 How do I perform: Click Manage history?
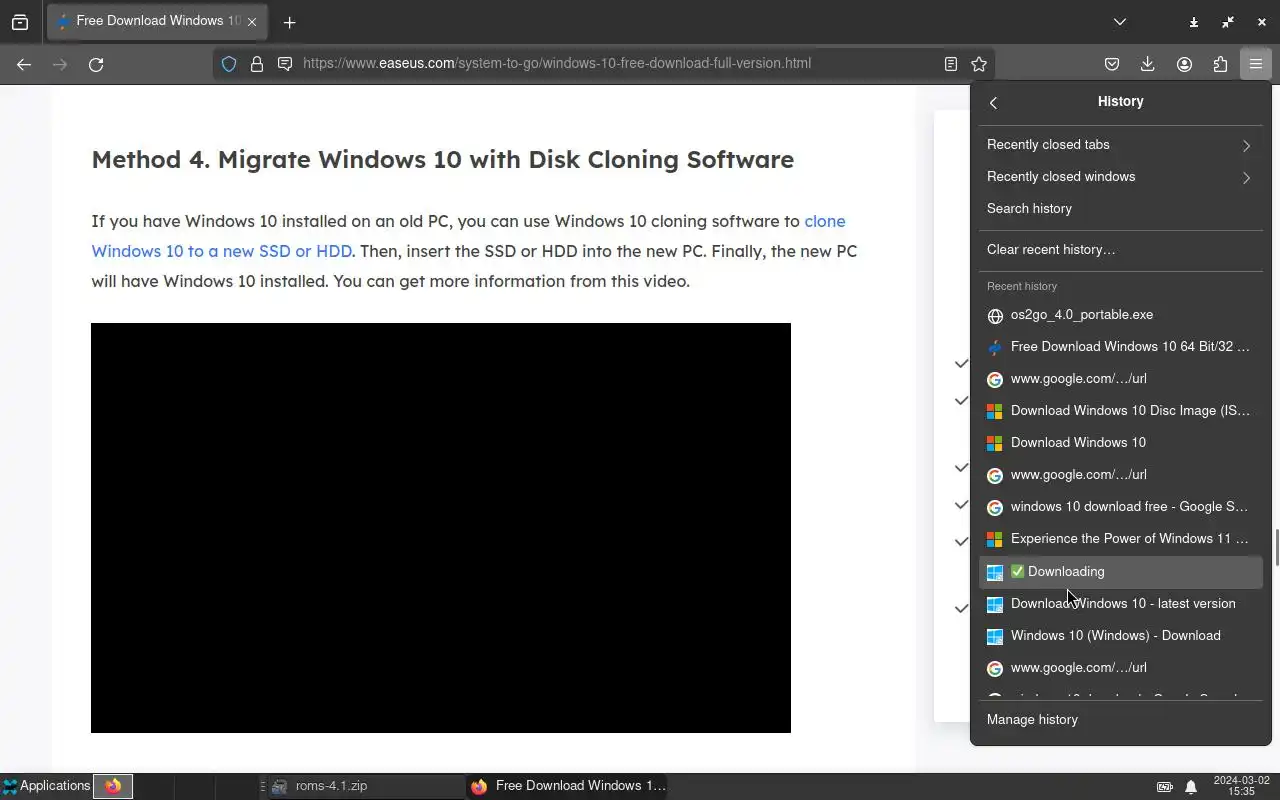click(1120, 720)
